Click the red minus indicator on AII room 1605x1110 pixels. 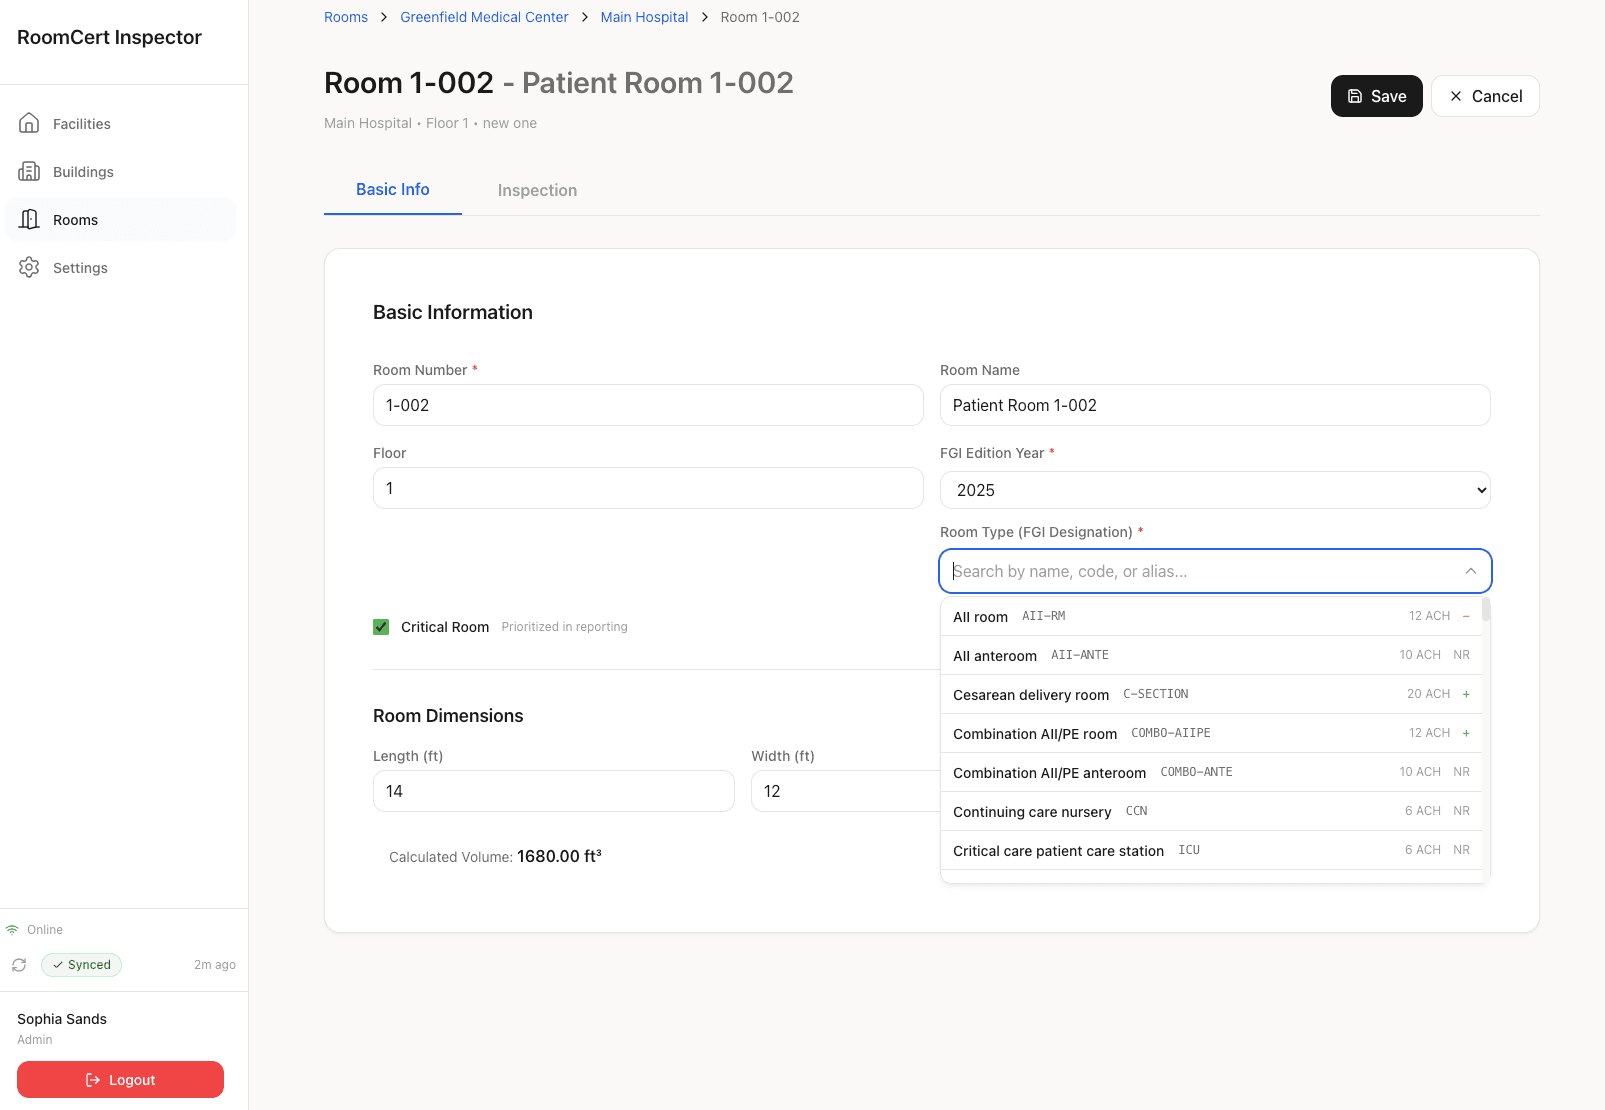pyautogui.click(x=1466, y=616)
